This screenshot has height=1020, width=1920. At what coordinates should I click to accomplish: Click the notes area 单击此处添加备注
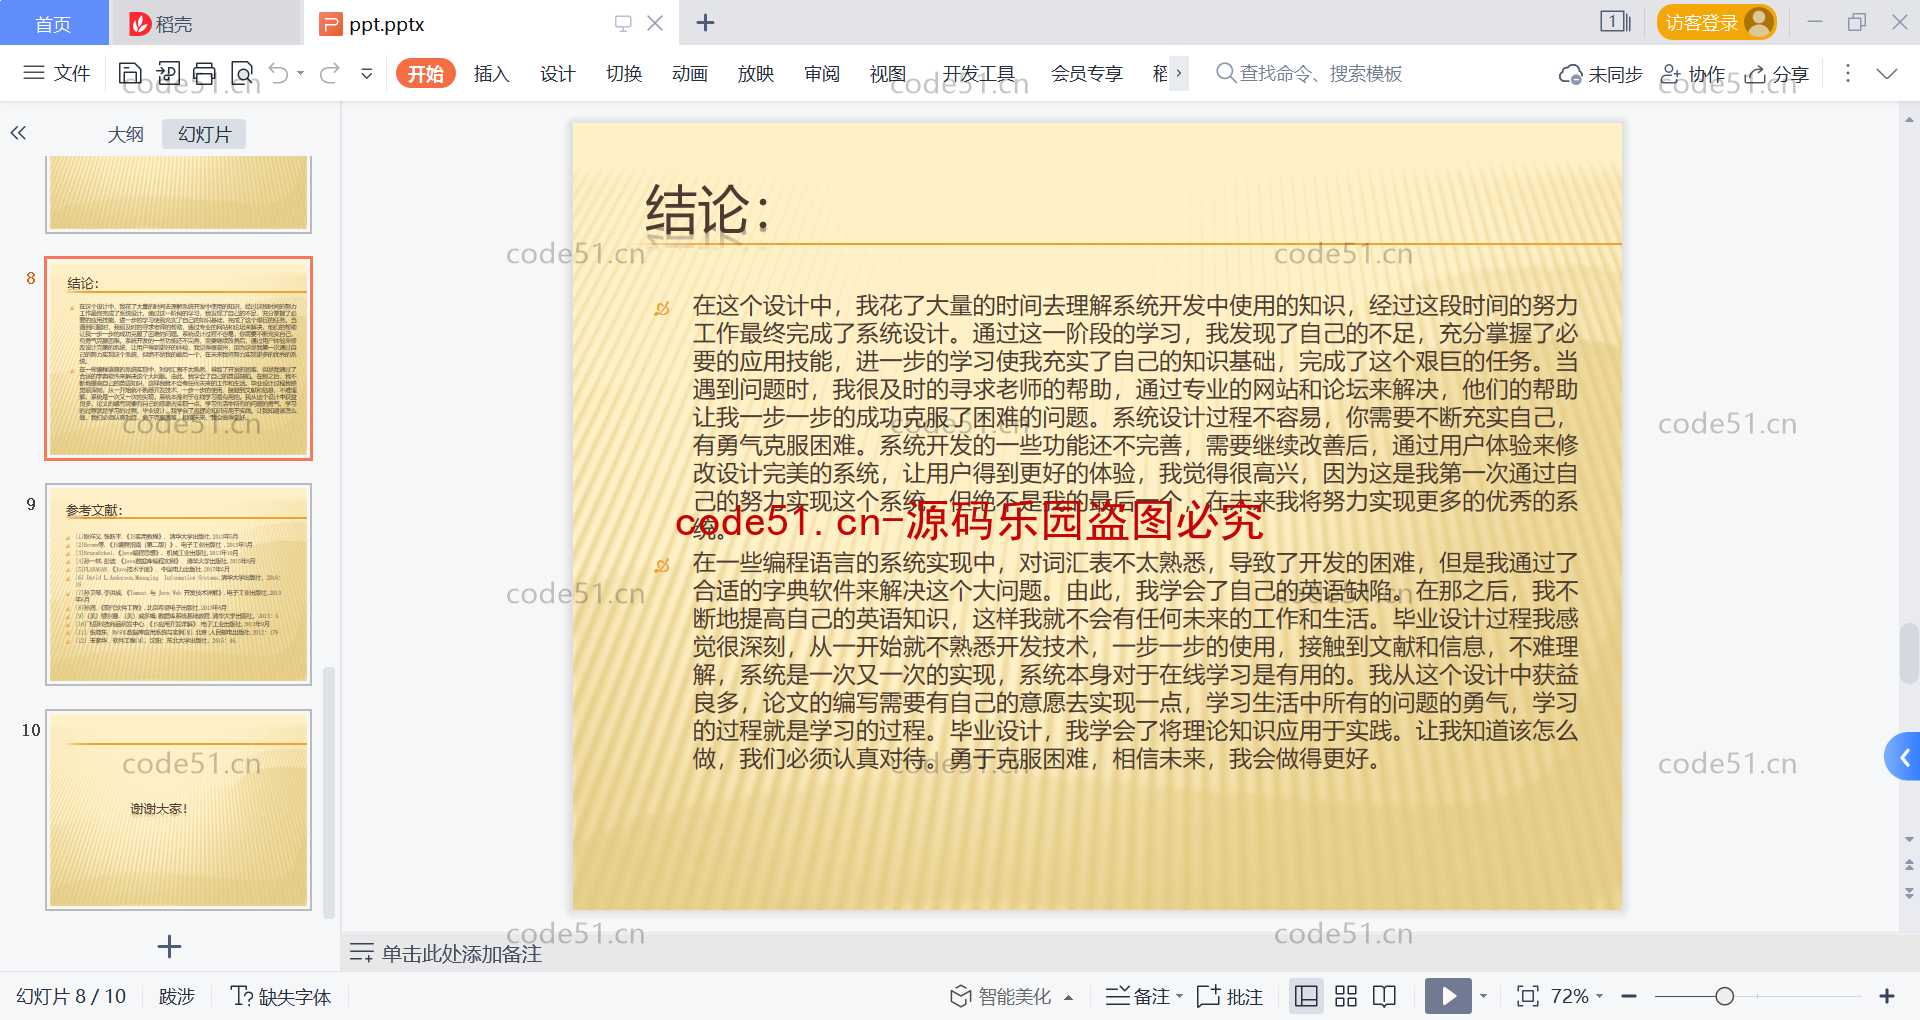click(462, 954)
